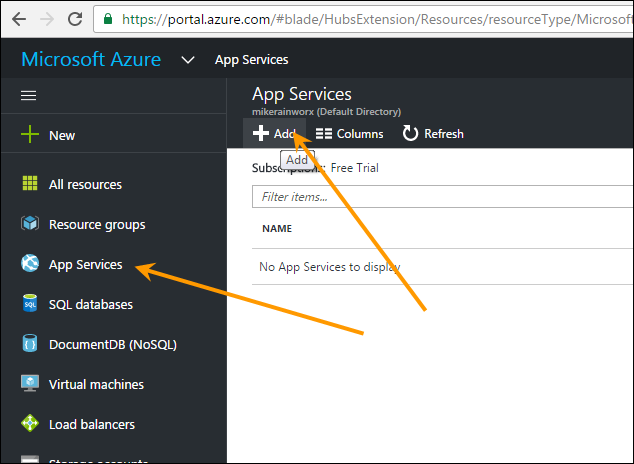Viewport: 634px width, 464px height.
Task: Click the DocumentDB (NoSQL) icon
Action: click(x=30, y=343)
